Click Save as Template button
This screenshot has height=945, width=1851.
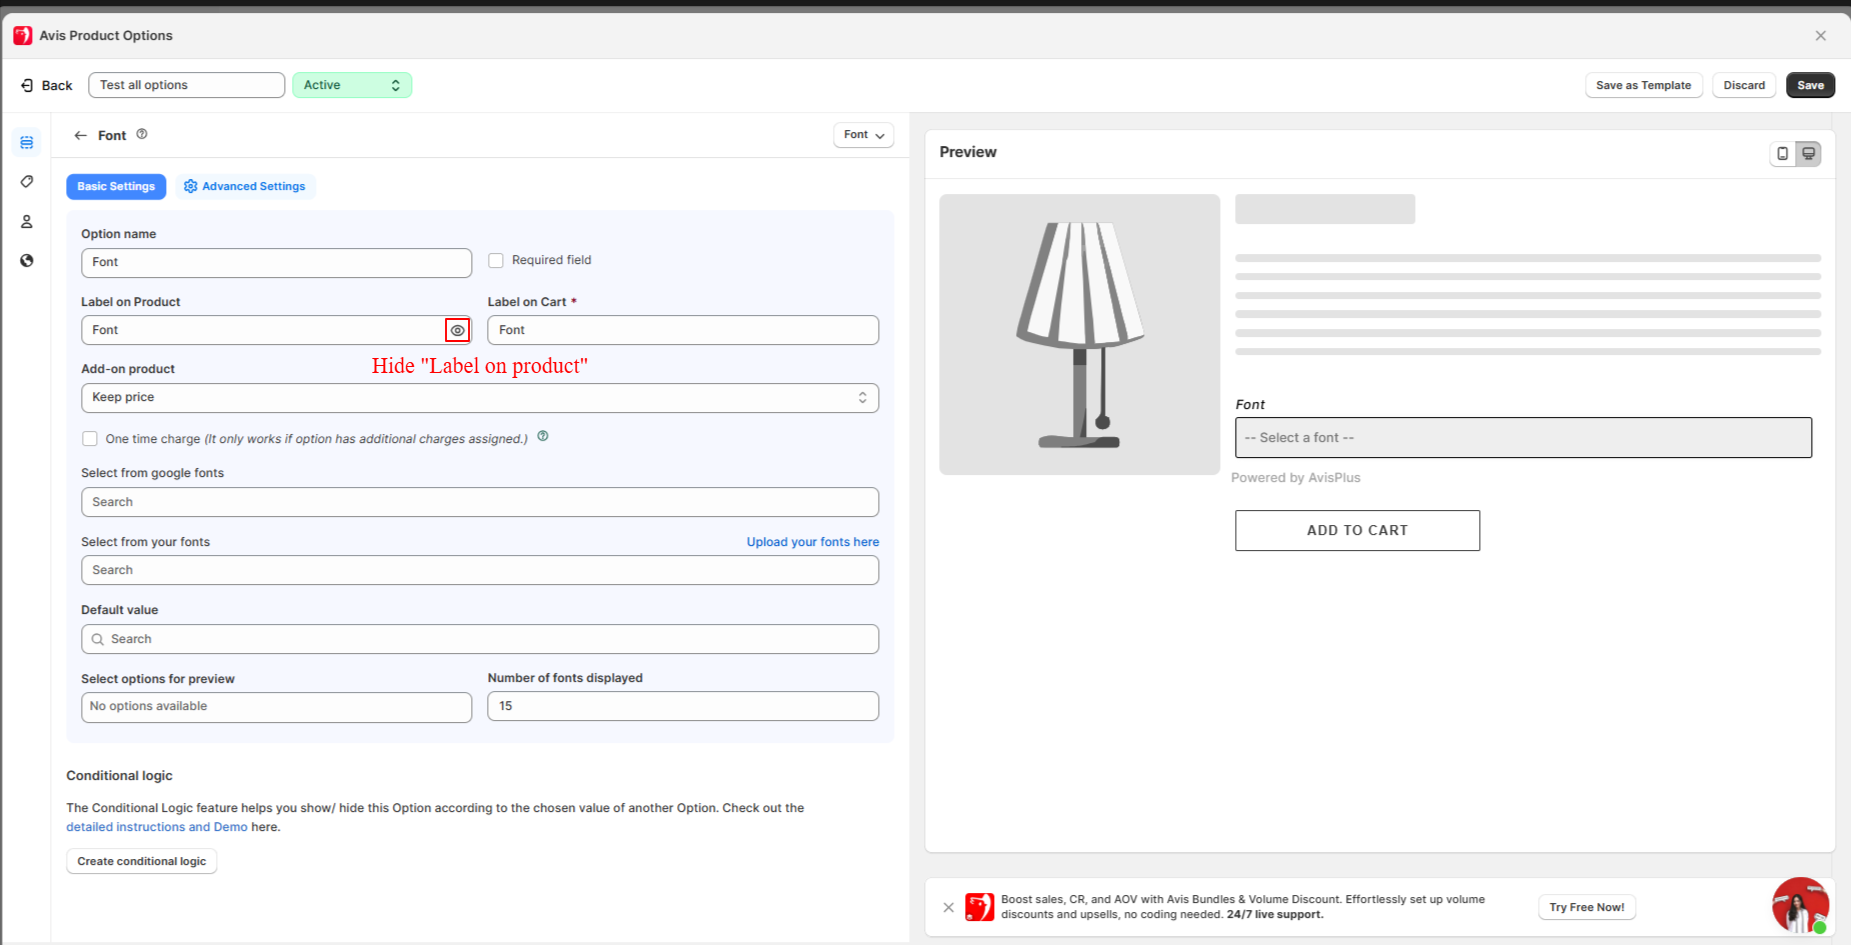click(x=1643, y=85)
